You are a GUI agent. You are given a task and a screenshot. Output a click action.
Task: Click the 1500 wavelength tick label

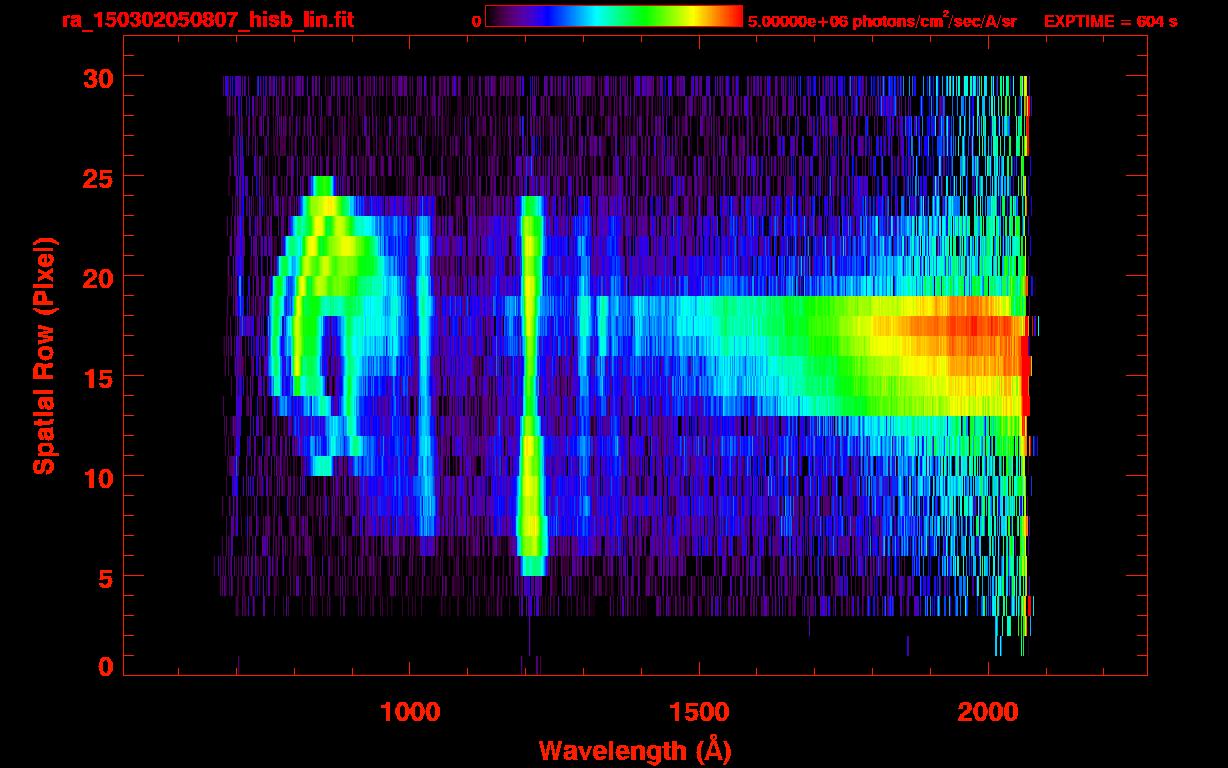(x=699, y=713)
